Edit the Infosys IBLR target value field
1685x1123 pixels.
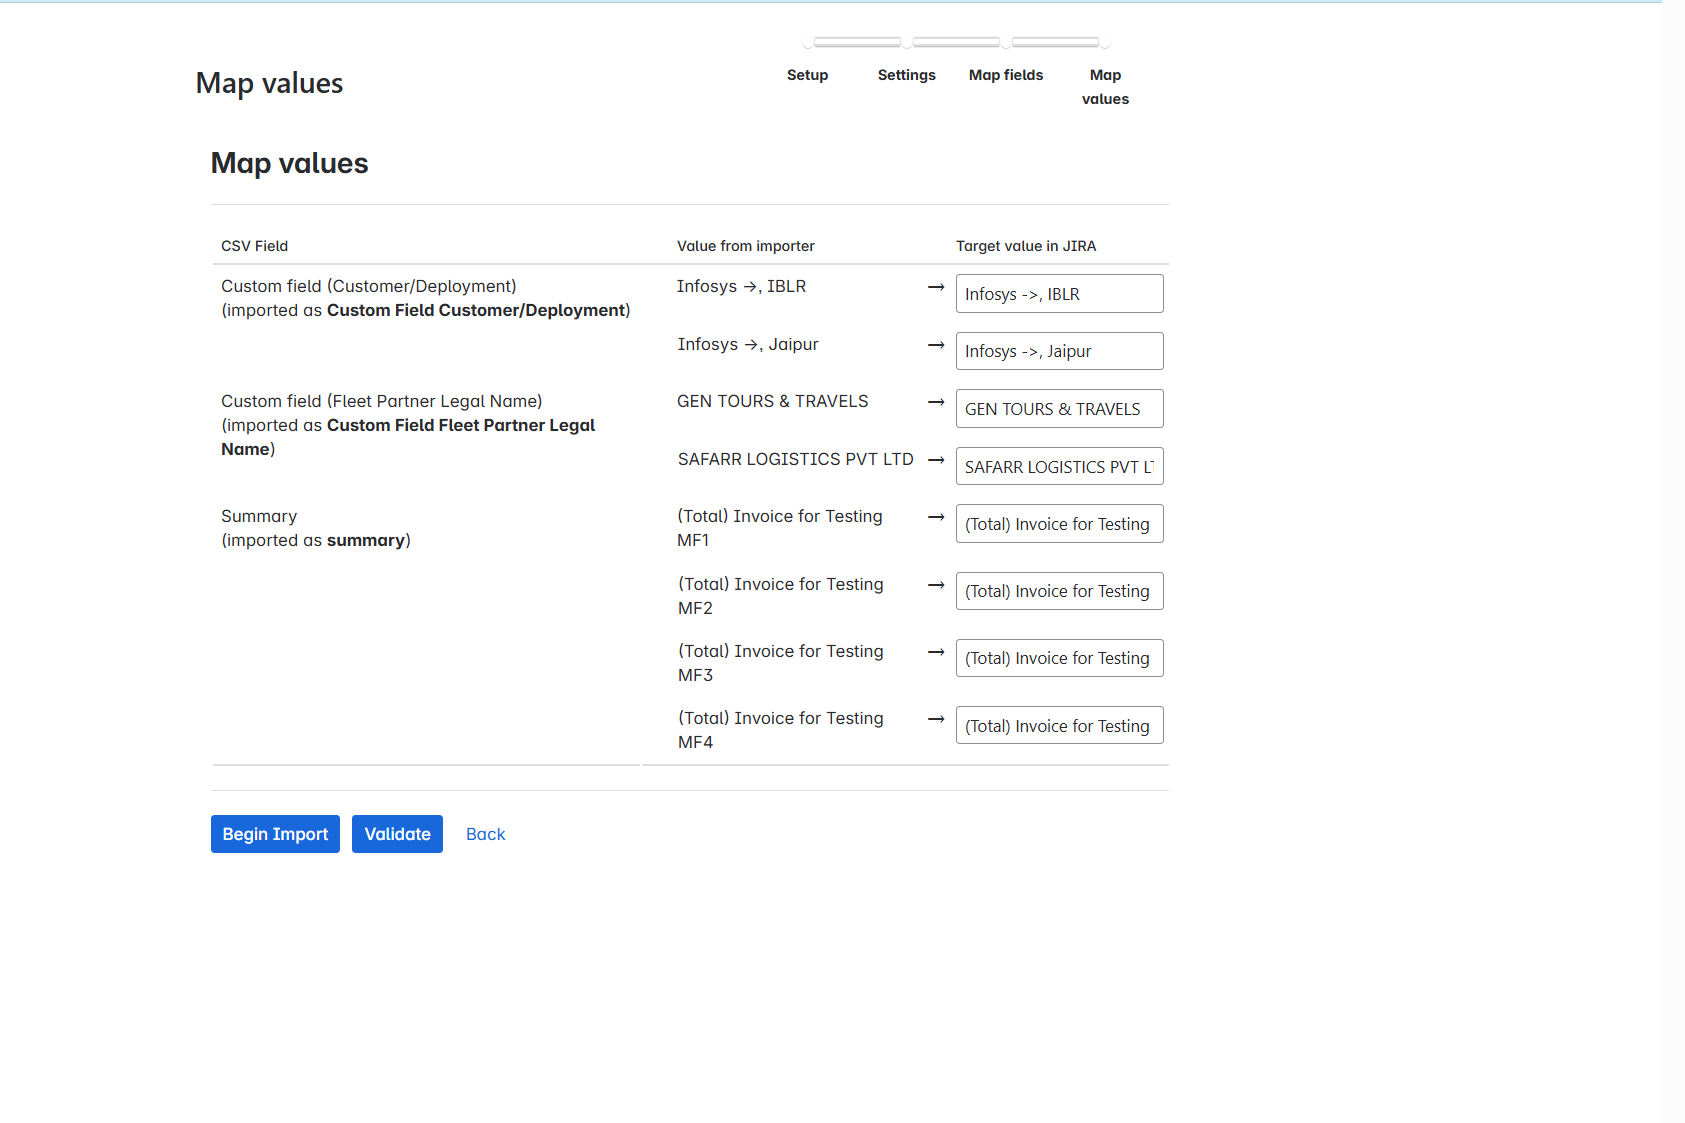(1059, 293)
